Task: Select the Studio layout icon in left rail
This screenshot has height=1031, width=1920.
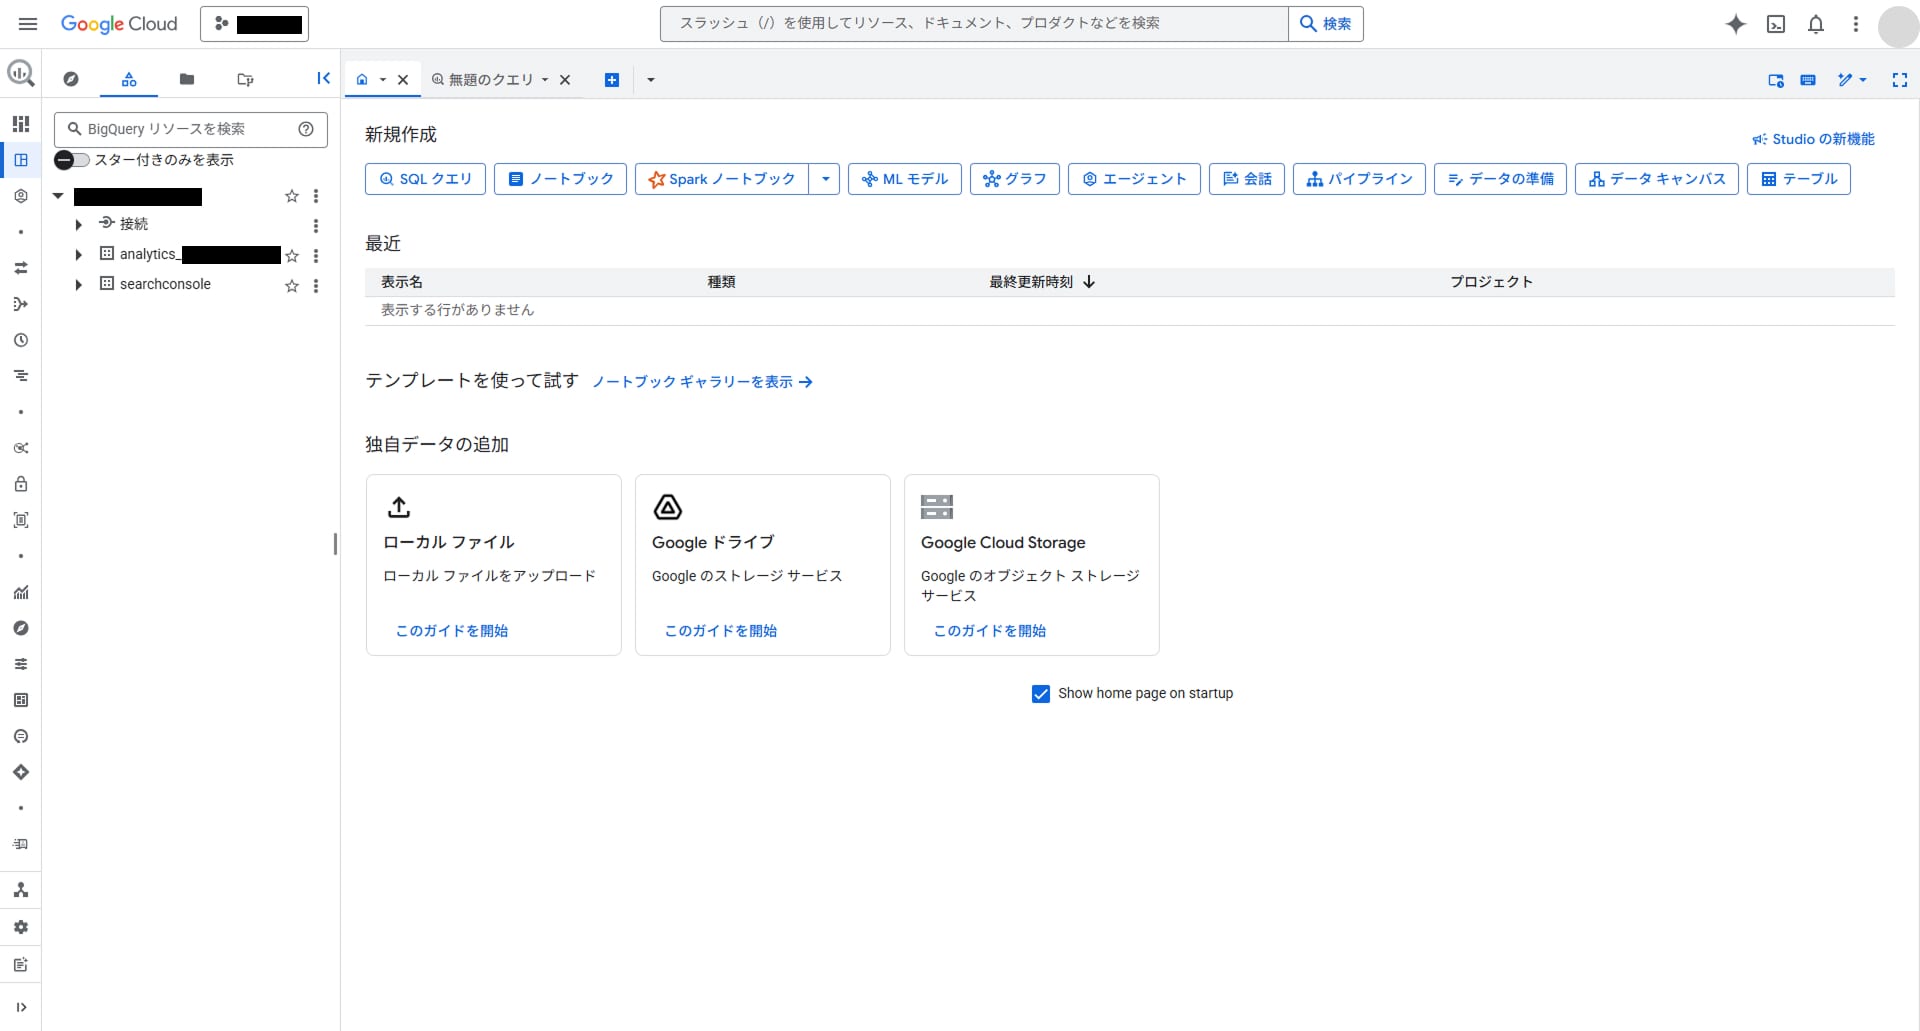Action: click(x=21, y=160)
